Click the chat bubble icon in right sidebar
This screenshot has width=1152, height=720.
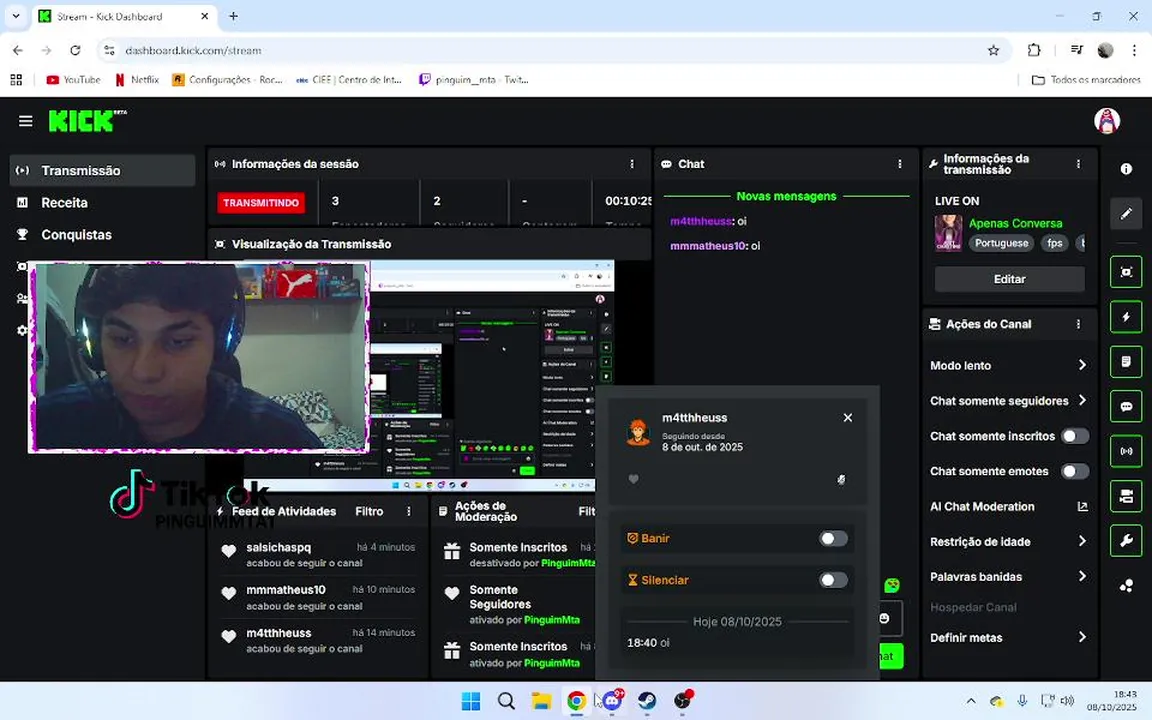1126,407
